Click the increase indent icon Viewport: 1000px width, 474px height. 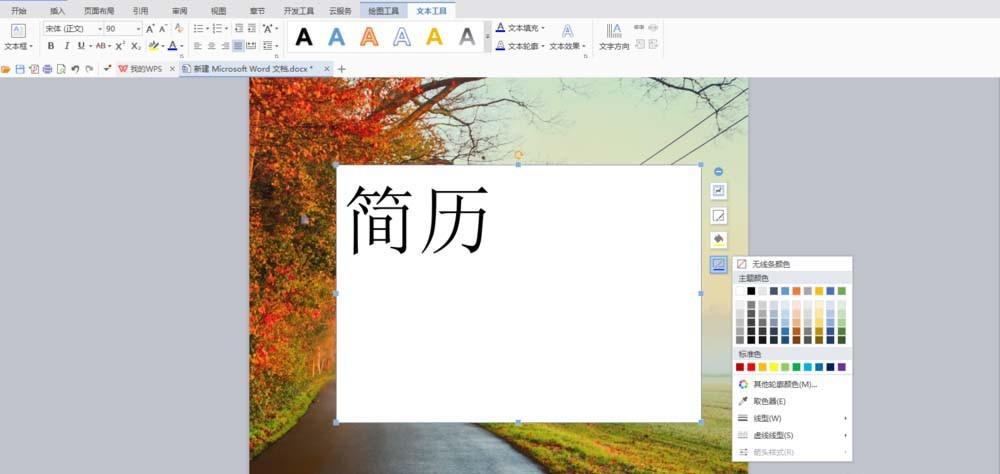[x=252, y=29]
